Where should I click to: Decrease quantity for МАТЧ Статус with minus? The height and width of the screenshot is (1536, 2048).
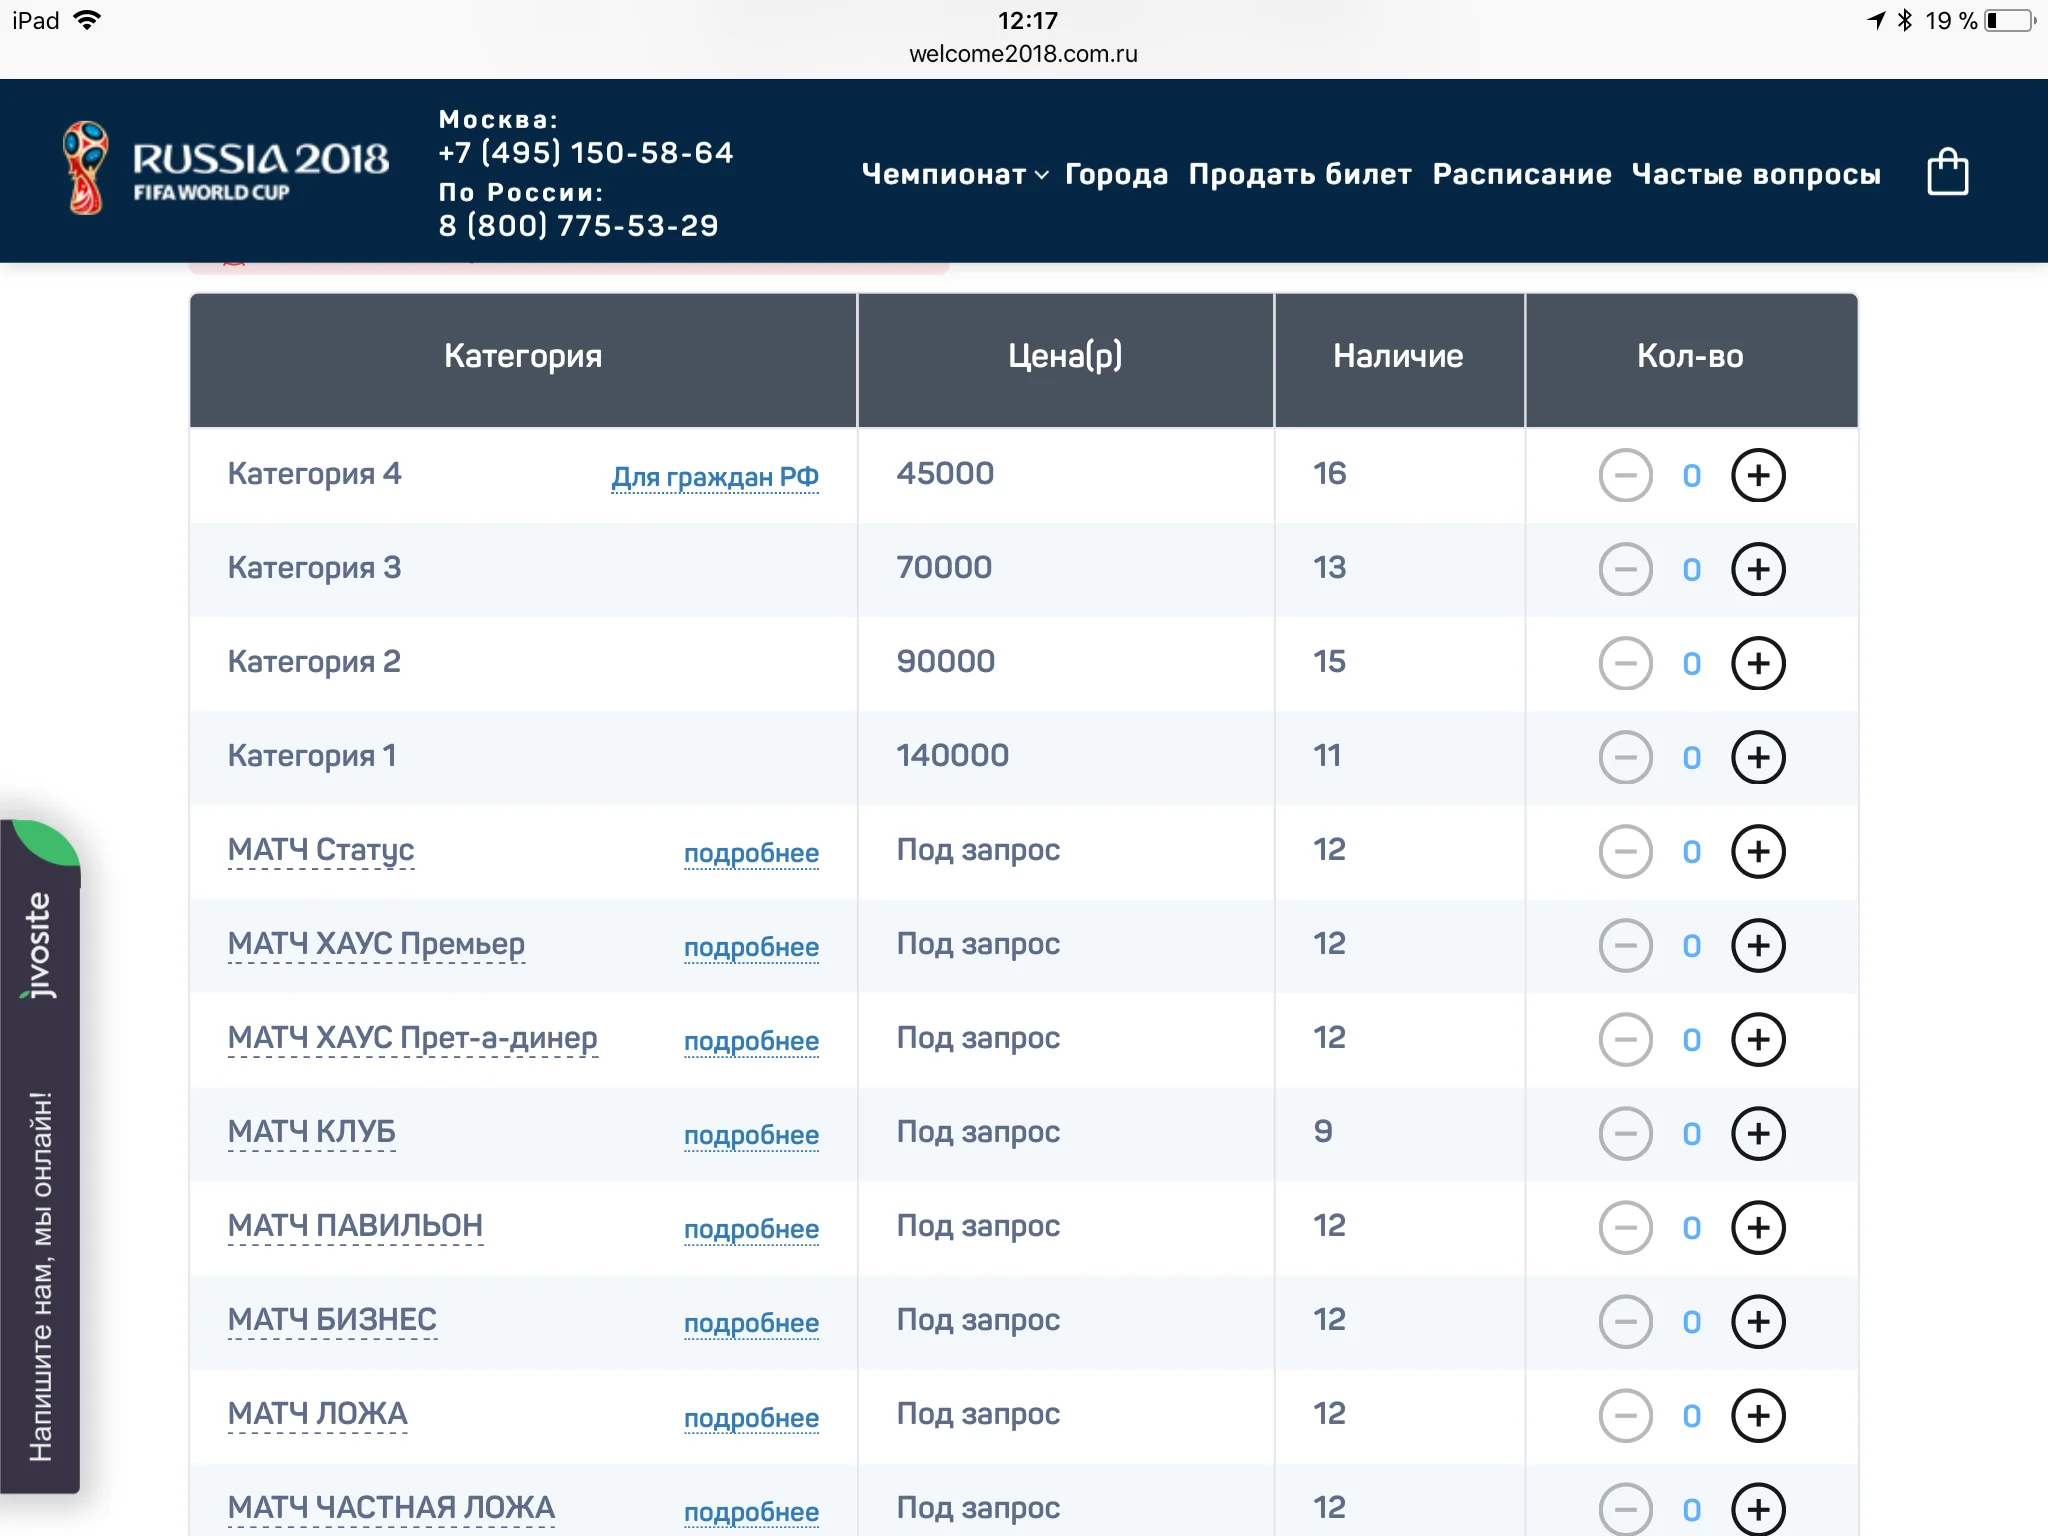1625,851
